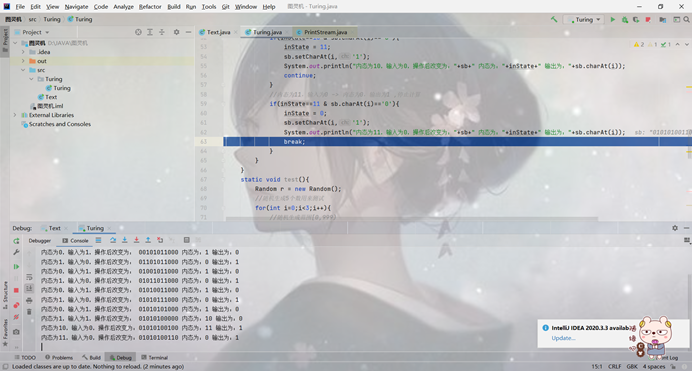Switch to PrintStream.java editor tab

(x=325, y=32)
